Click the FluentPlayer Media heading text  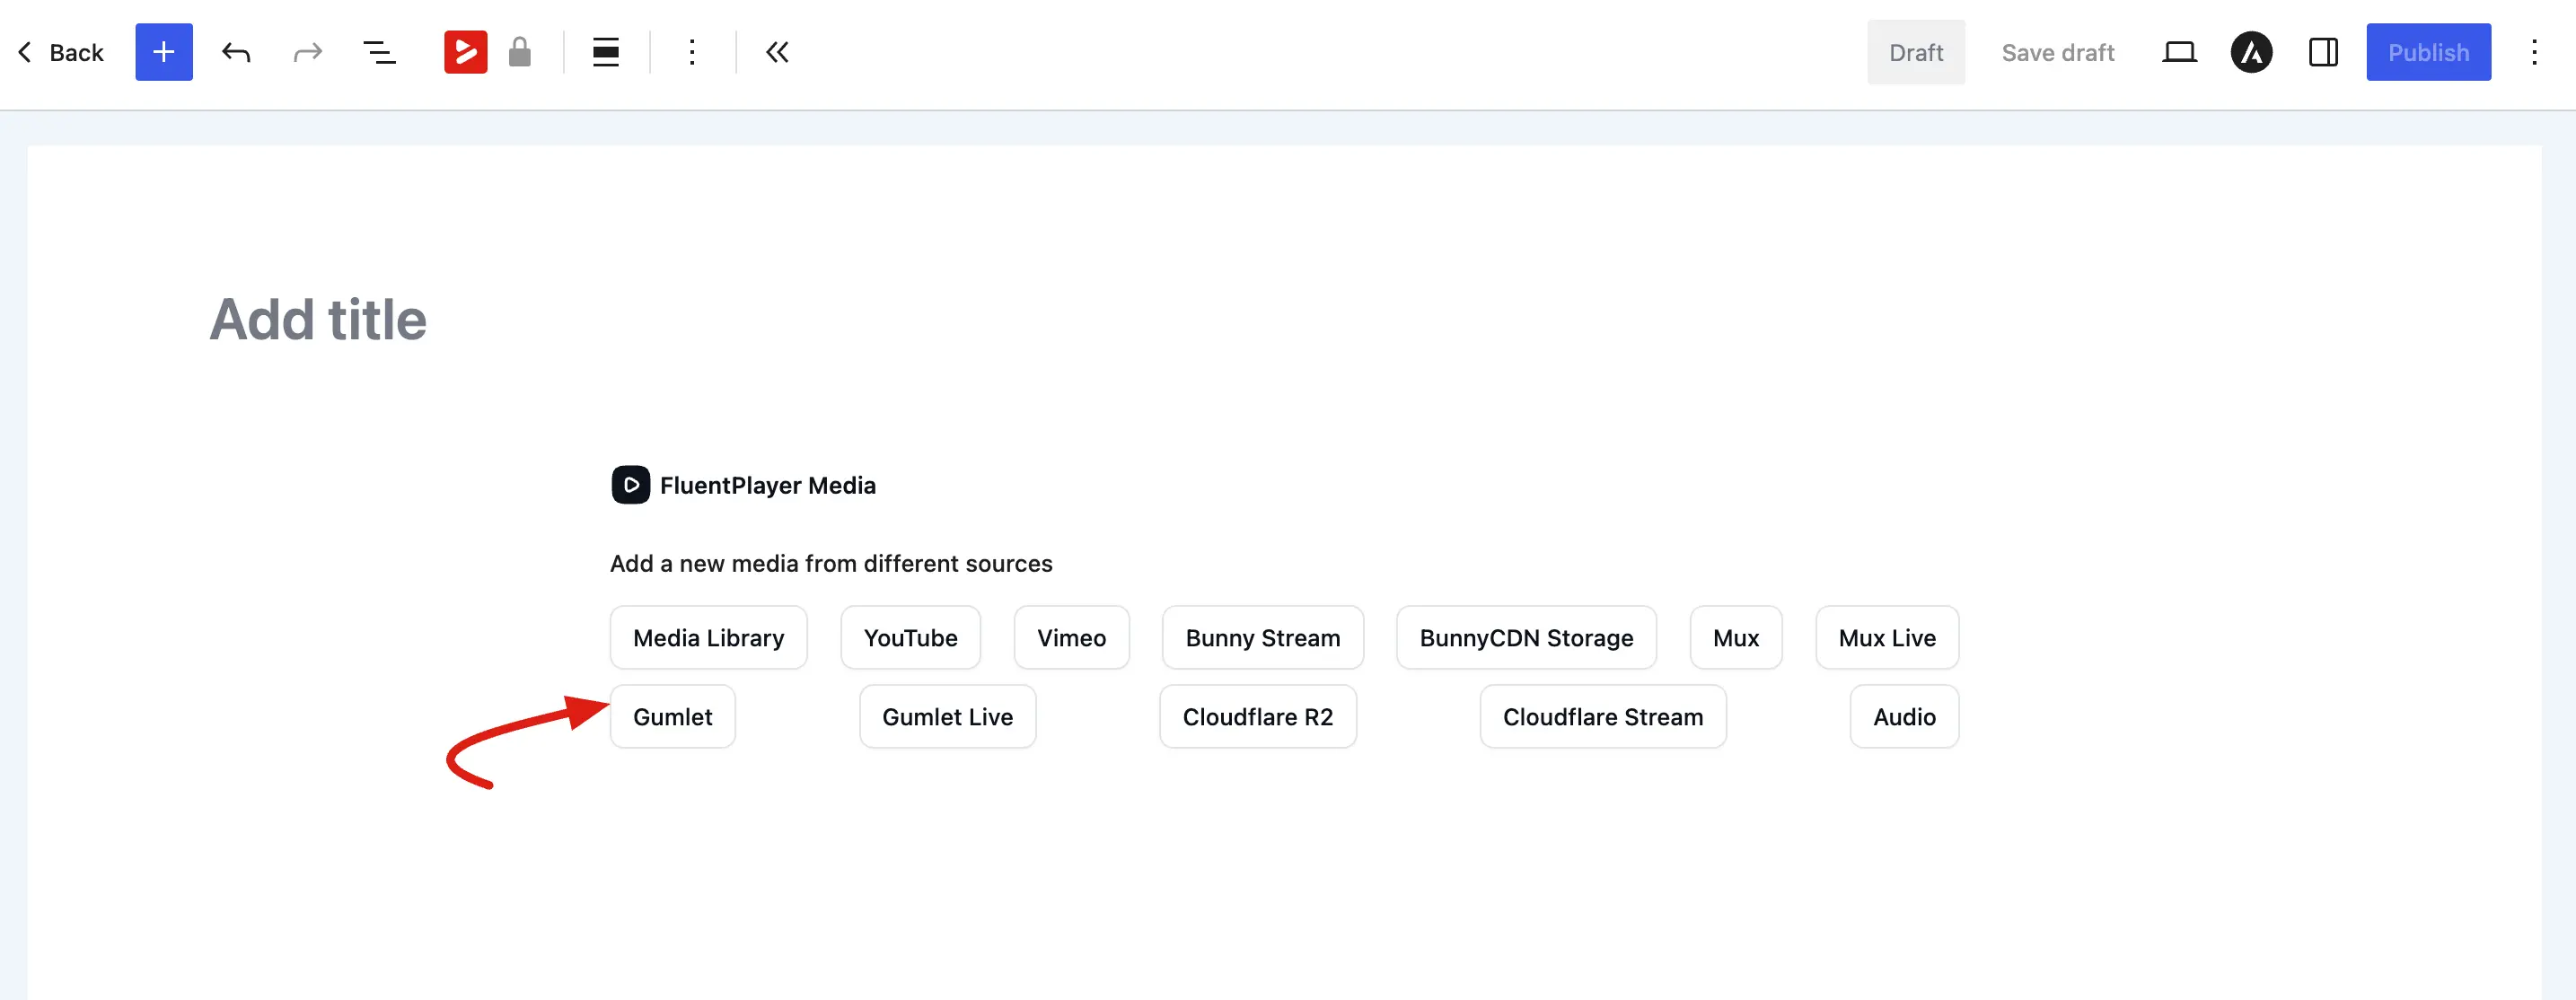pos(768,485)
